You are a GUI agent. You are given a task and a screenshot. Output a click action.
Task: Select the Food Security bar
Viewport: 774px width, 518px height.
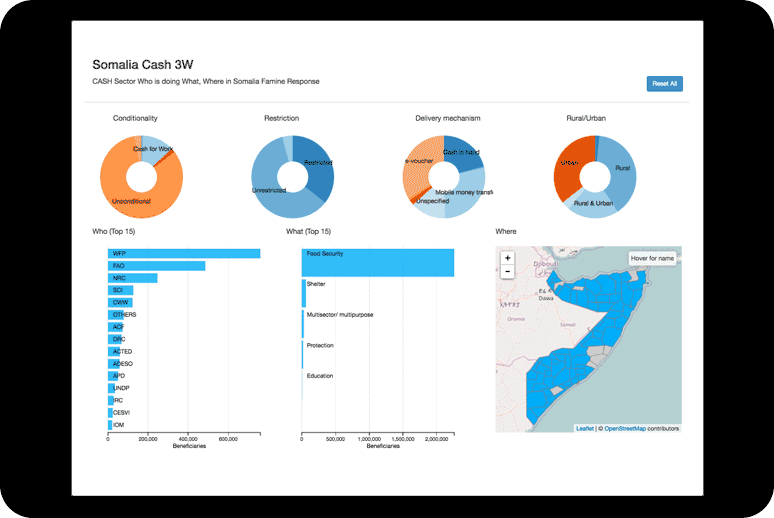coord(378,263)
